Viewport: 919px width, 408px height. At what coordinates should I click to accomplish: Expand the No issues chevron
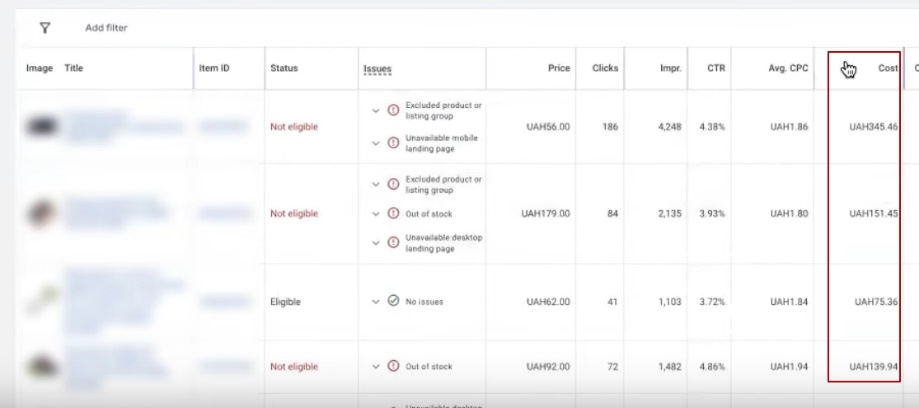tap(376, 301)
